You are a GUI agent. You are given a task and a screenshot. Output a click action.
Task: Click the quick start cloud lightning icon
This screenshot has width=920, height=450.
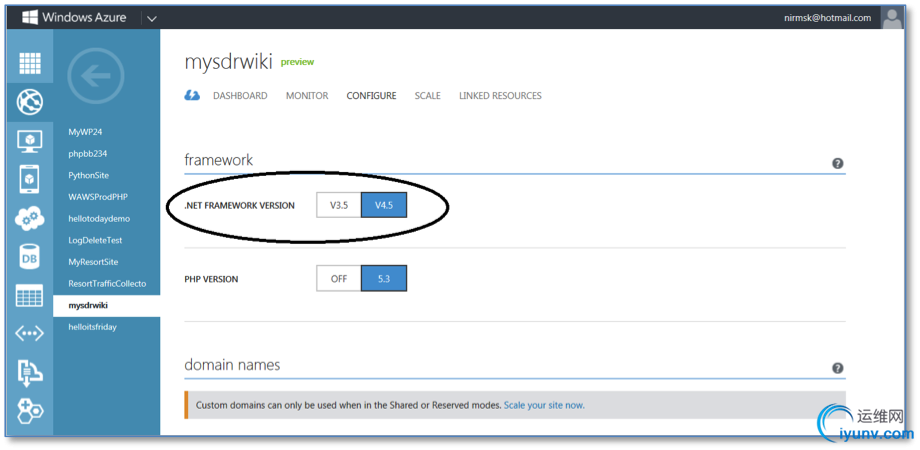[192, 96]
